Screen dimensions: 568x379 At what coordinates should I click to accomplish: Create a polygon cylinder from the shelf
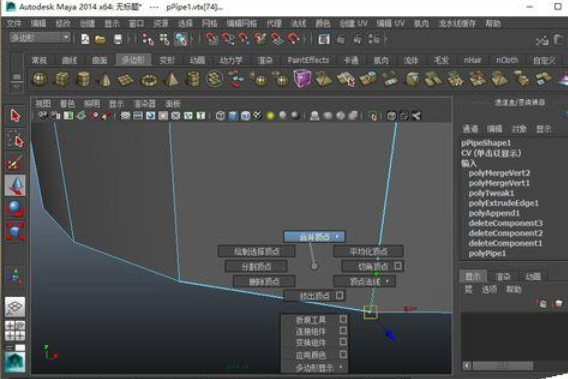83,79
